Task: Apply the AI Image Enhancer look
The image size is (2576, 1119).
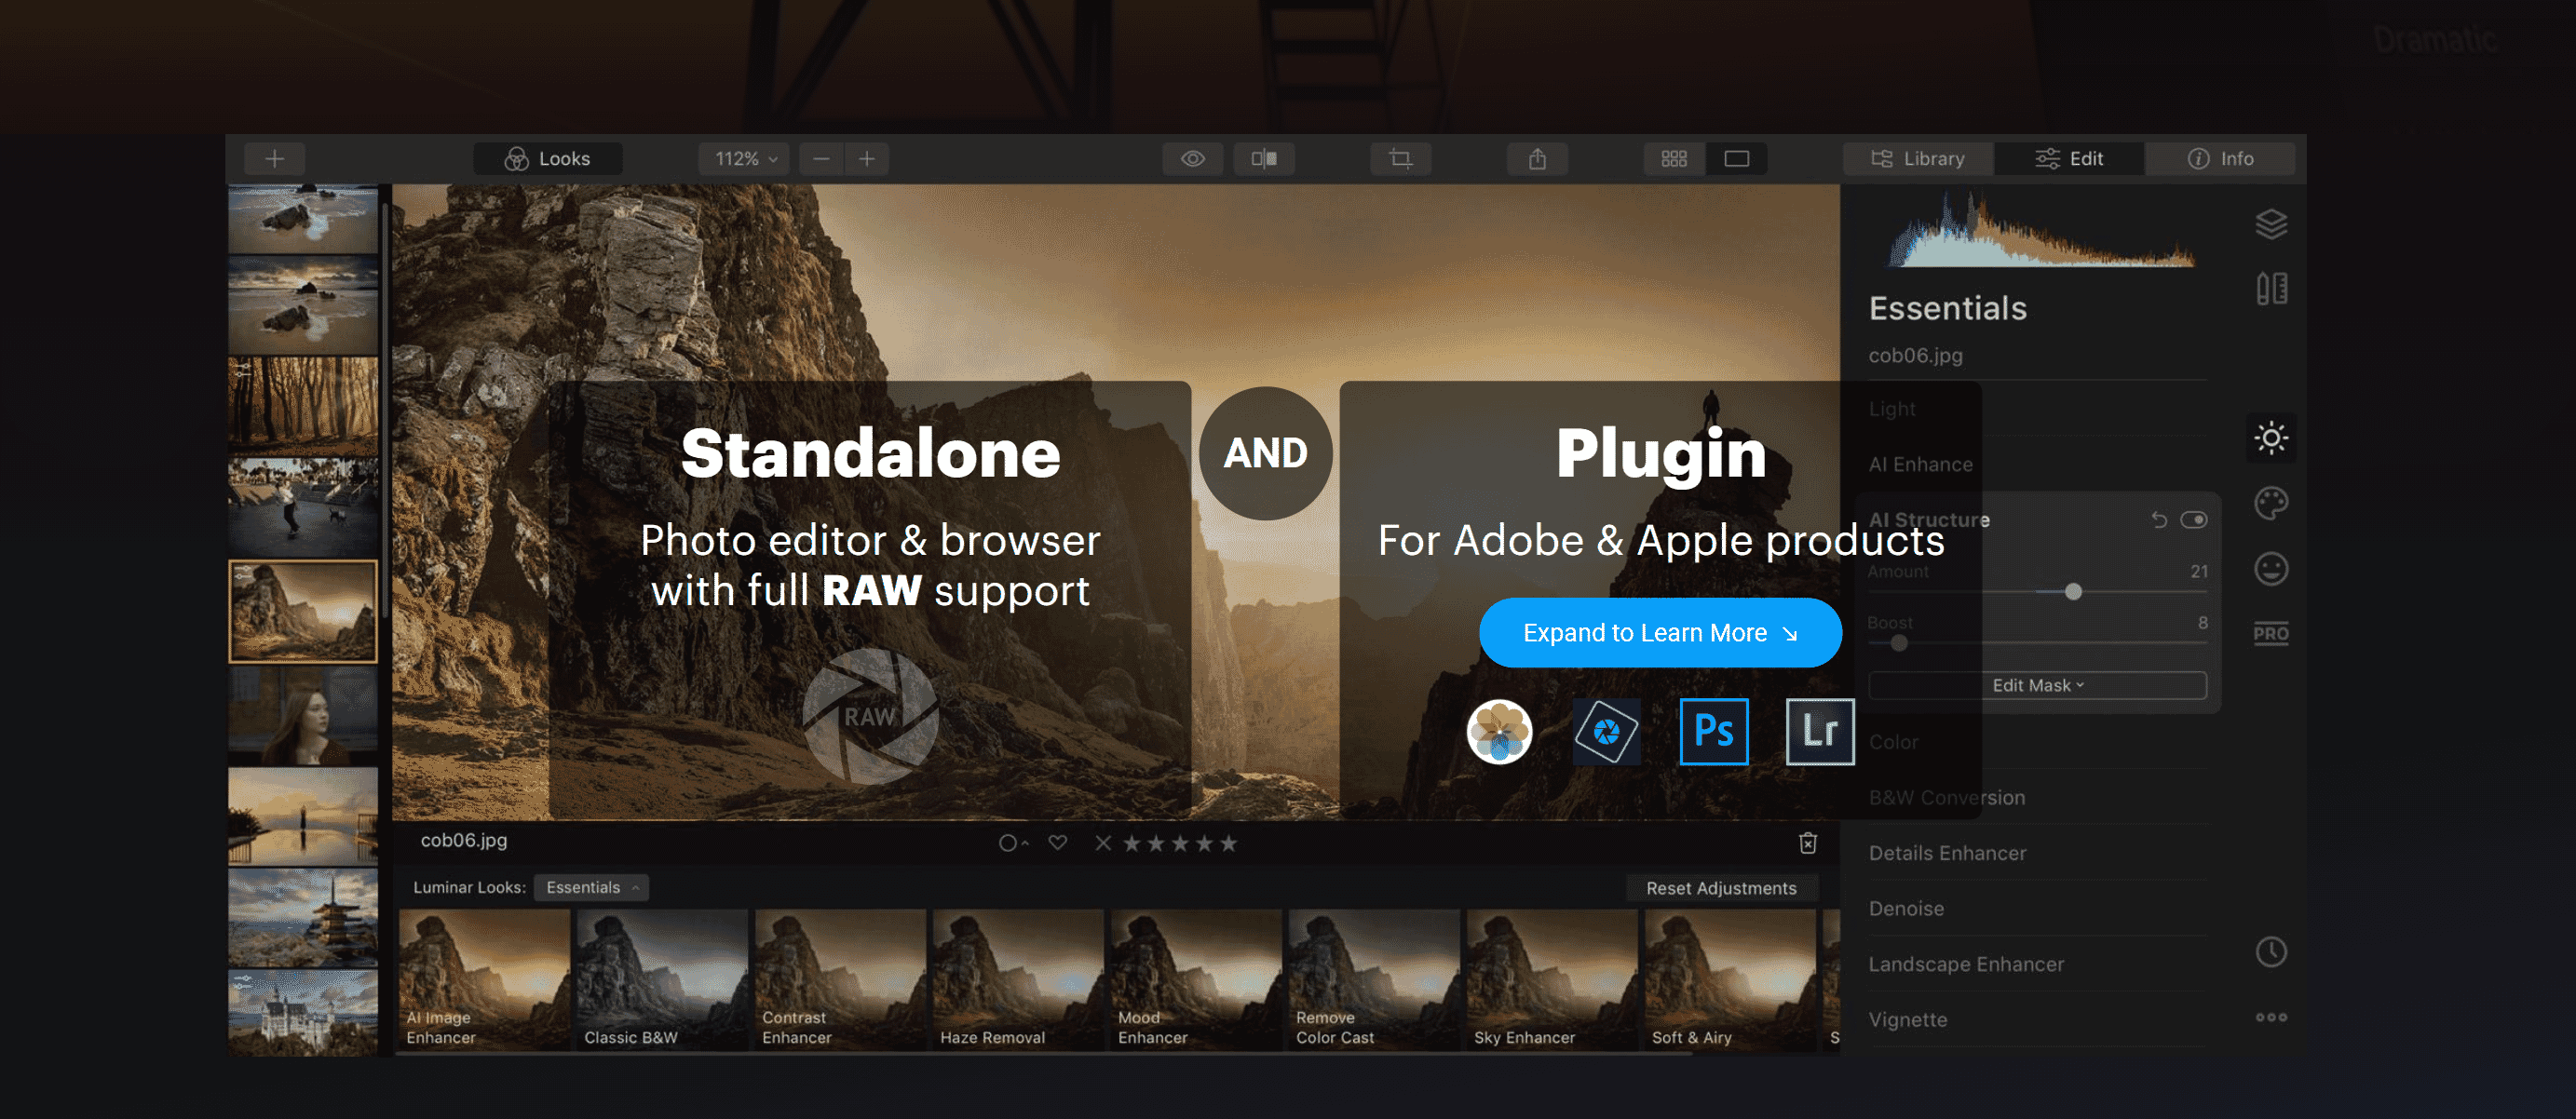Action: tap(485, 980)
